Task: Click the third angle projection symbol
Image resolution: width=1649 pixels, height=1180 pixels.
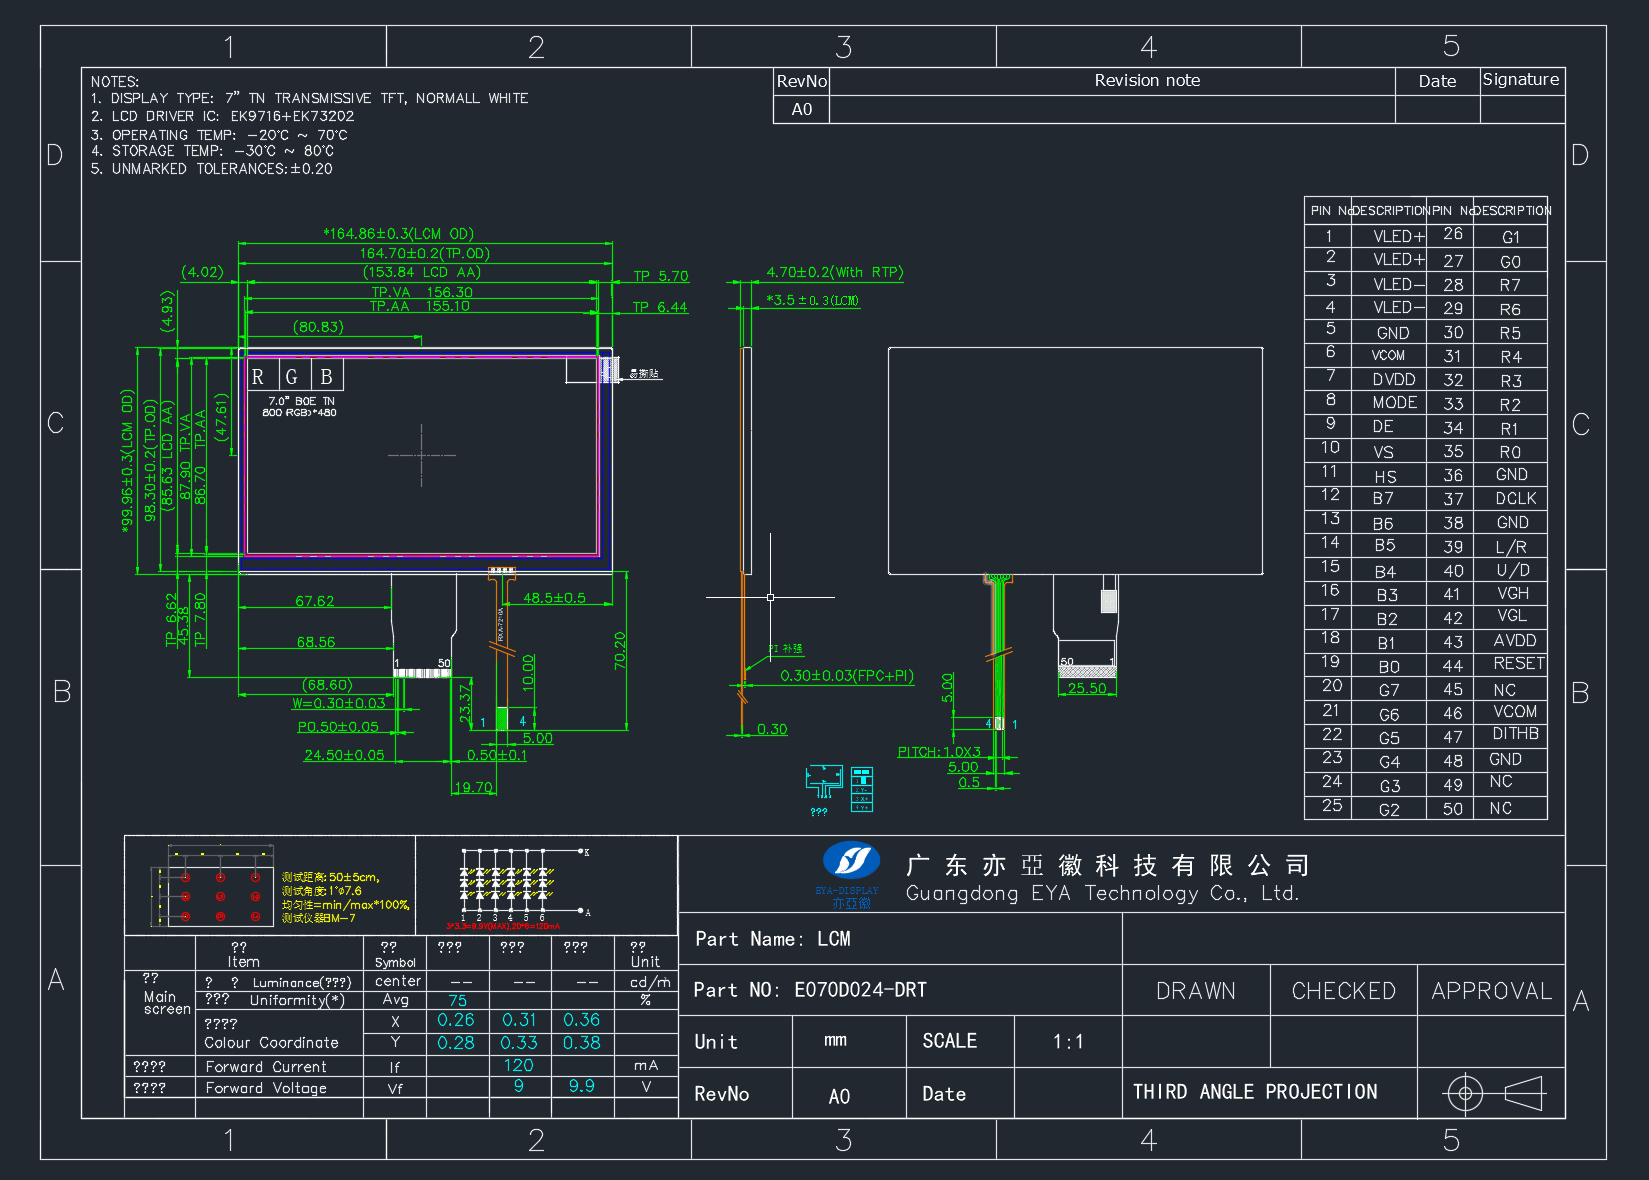Action: [x=1495, y=1093]
